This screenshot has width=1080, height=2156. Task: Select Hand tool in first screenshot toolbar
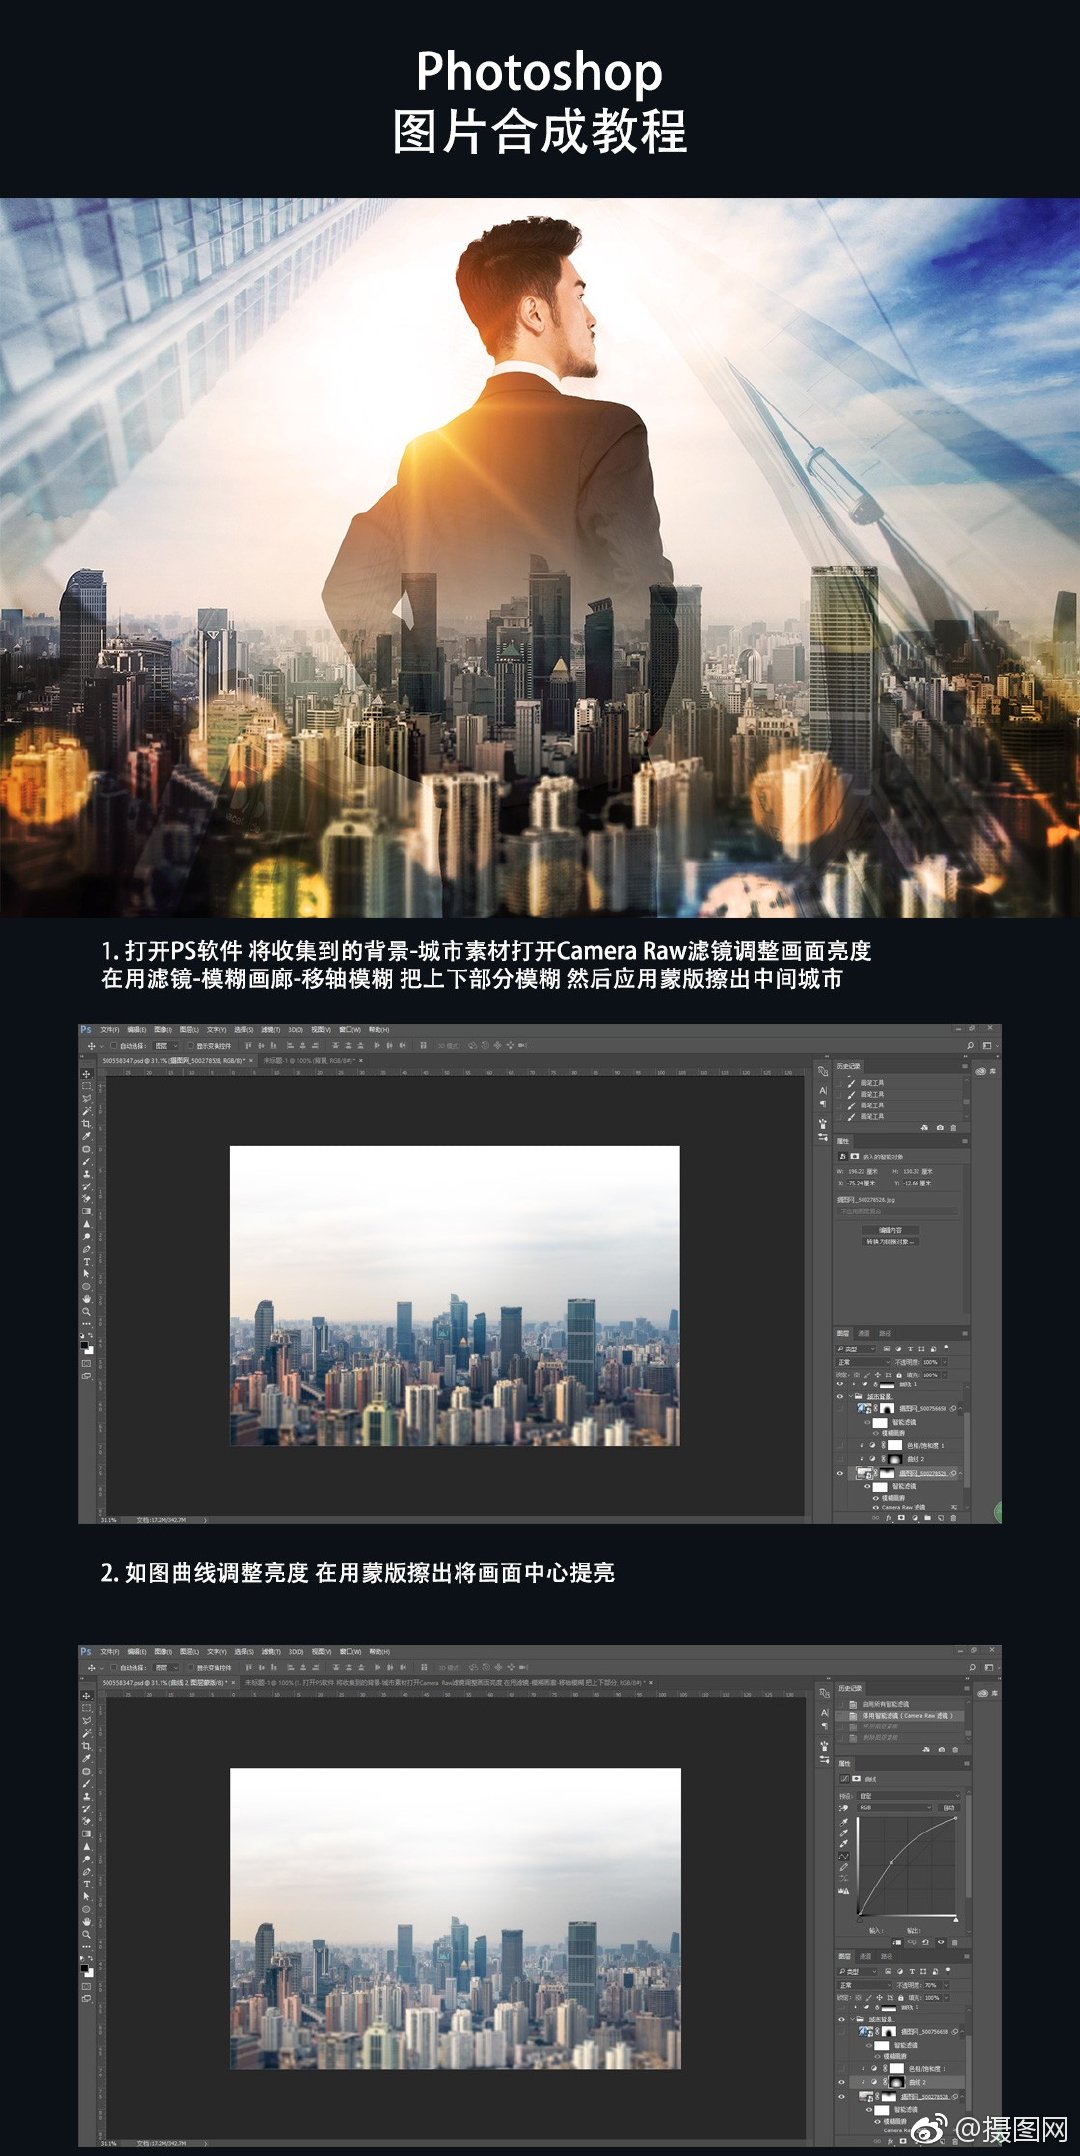[86, 1299]
